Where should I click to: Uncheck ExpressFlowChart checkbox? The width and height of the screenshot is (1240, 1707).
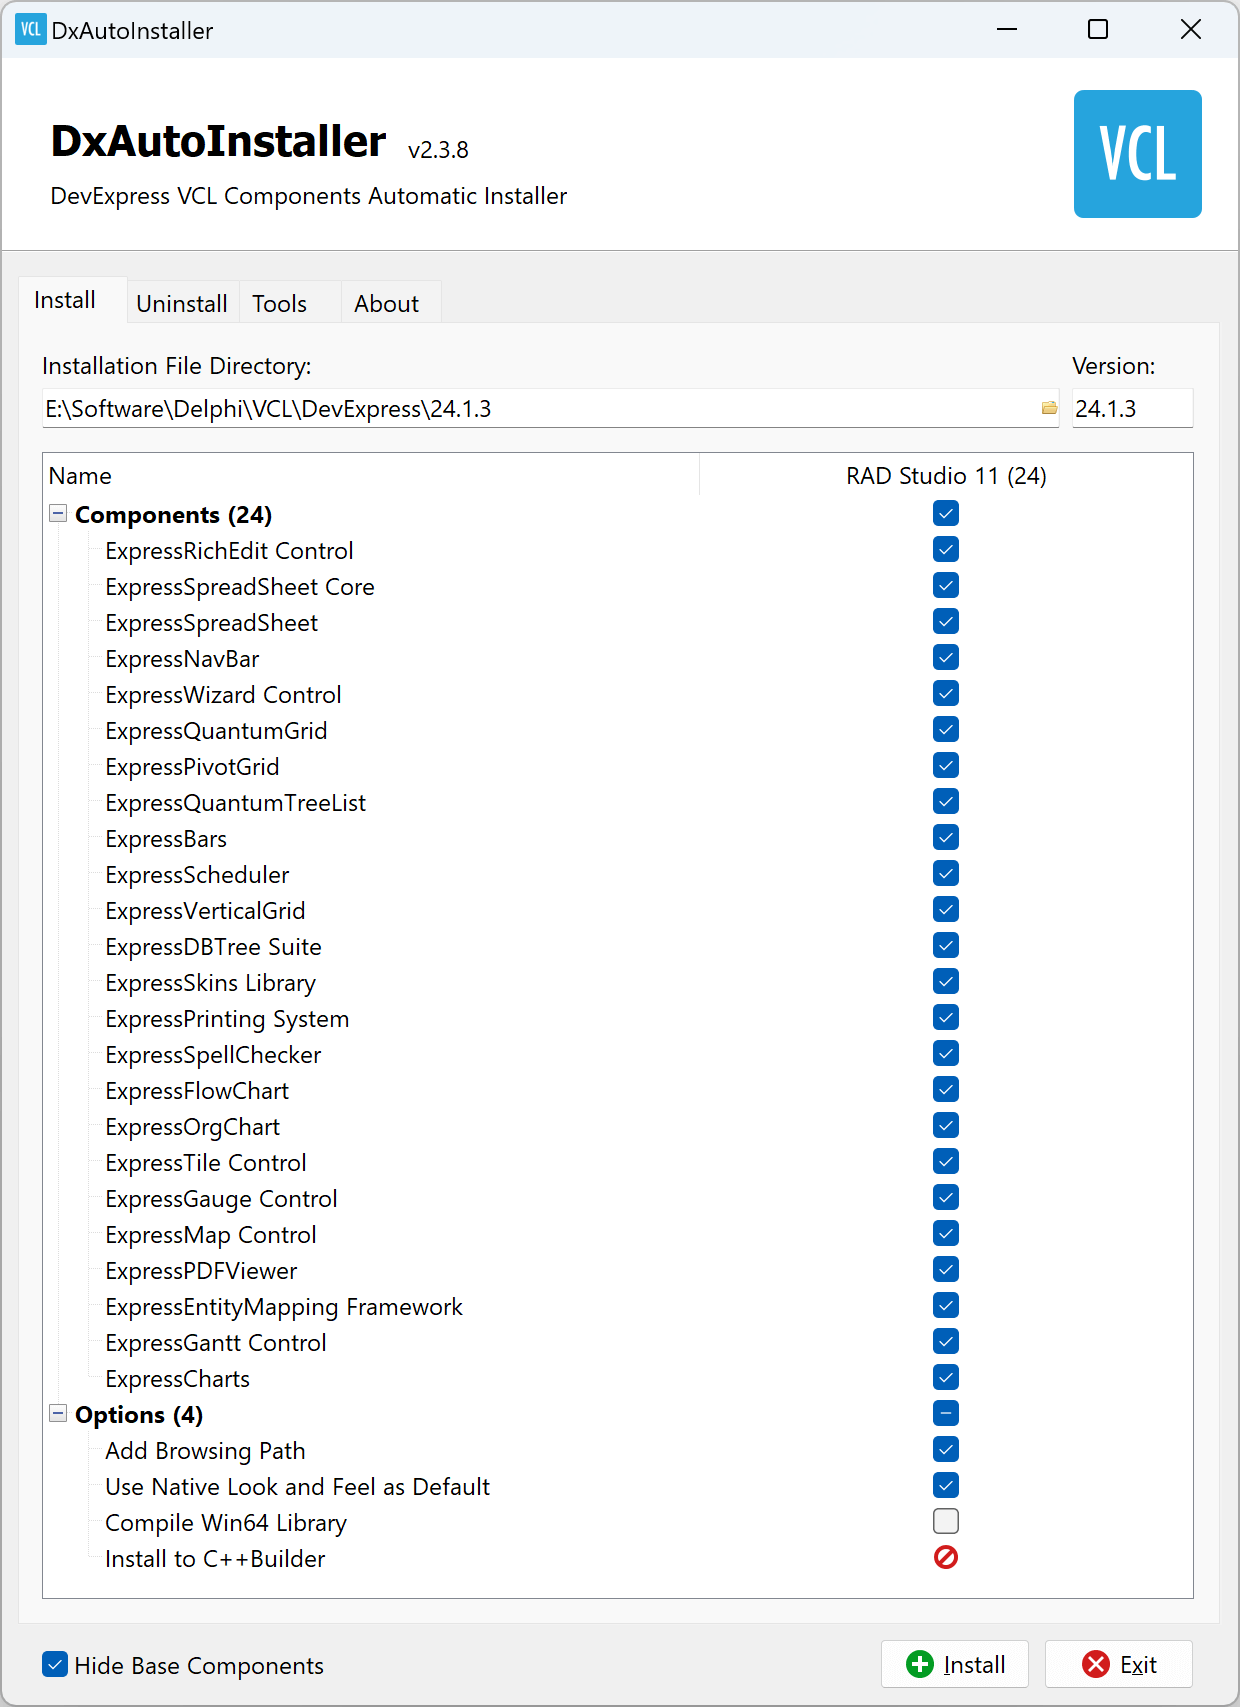[x=946, y=1089]
